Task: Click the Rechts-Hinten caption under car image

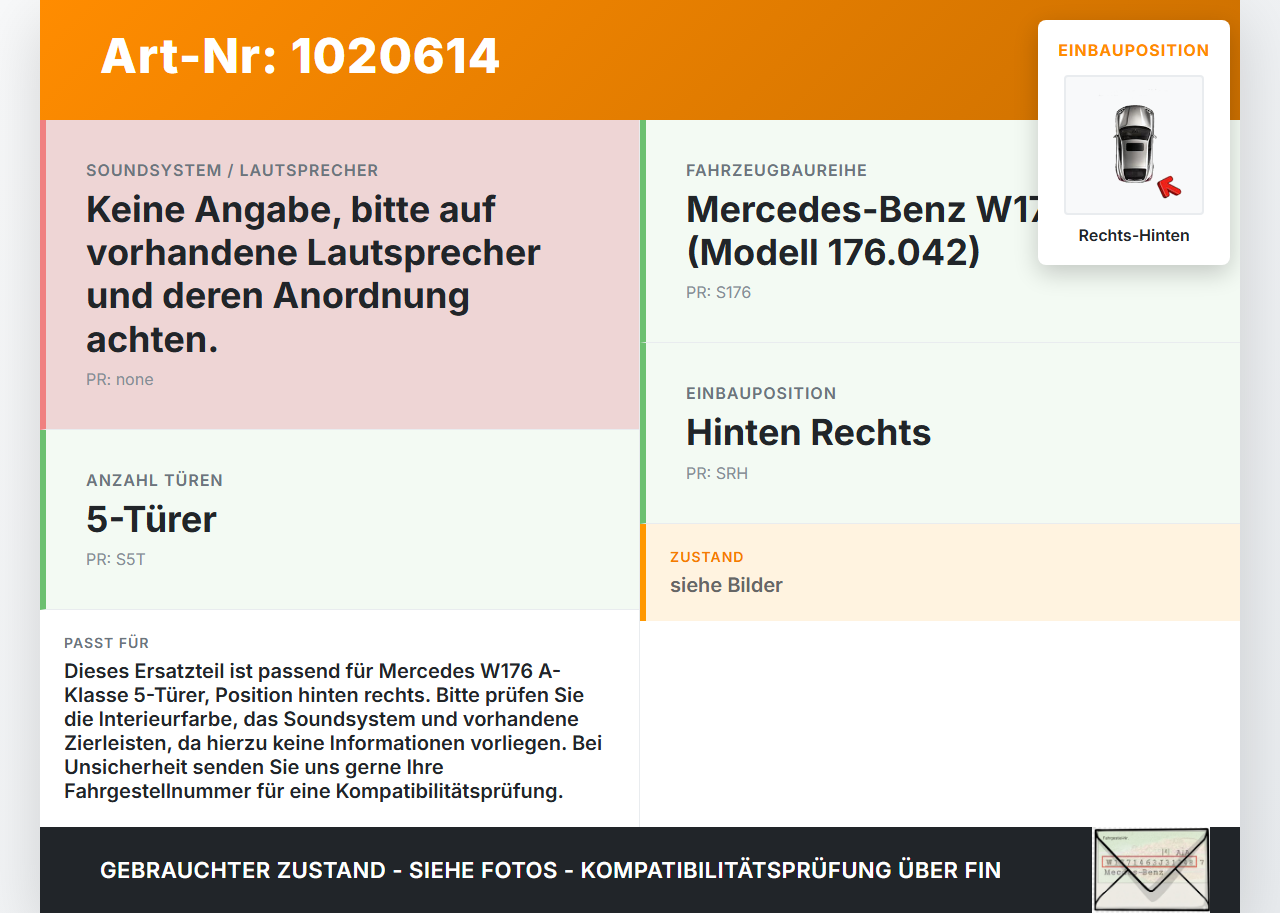Action: [x=1134, y=236]
